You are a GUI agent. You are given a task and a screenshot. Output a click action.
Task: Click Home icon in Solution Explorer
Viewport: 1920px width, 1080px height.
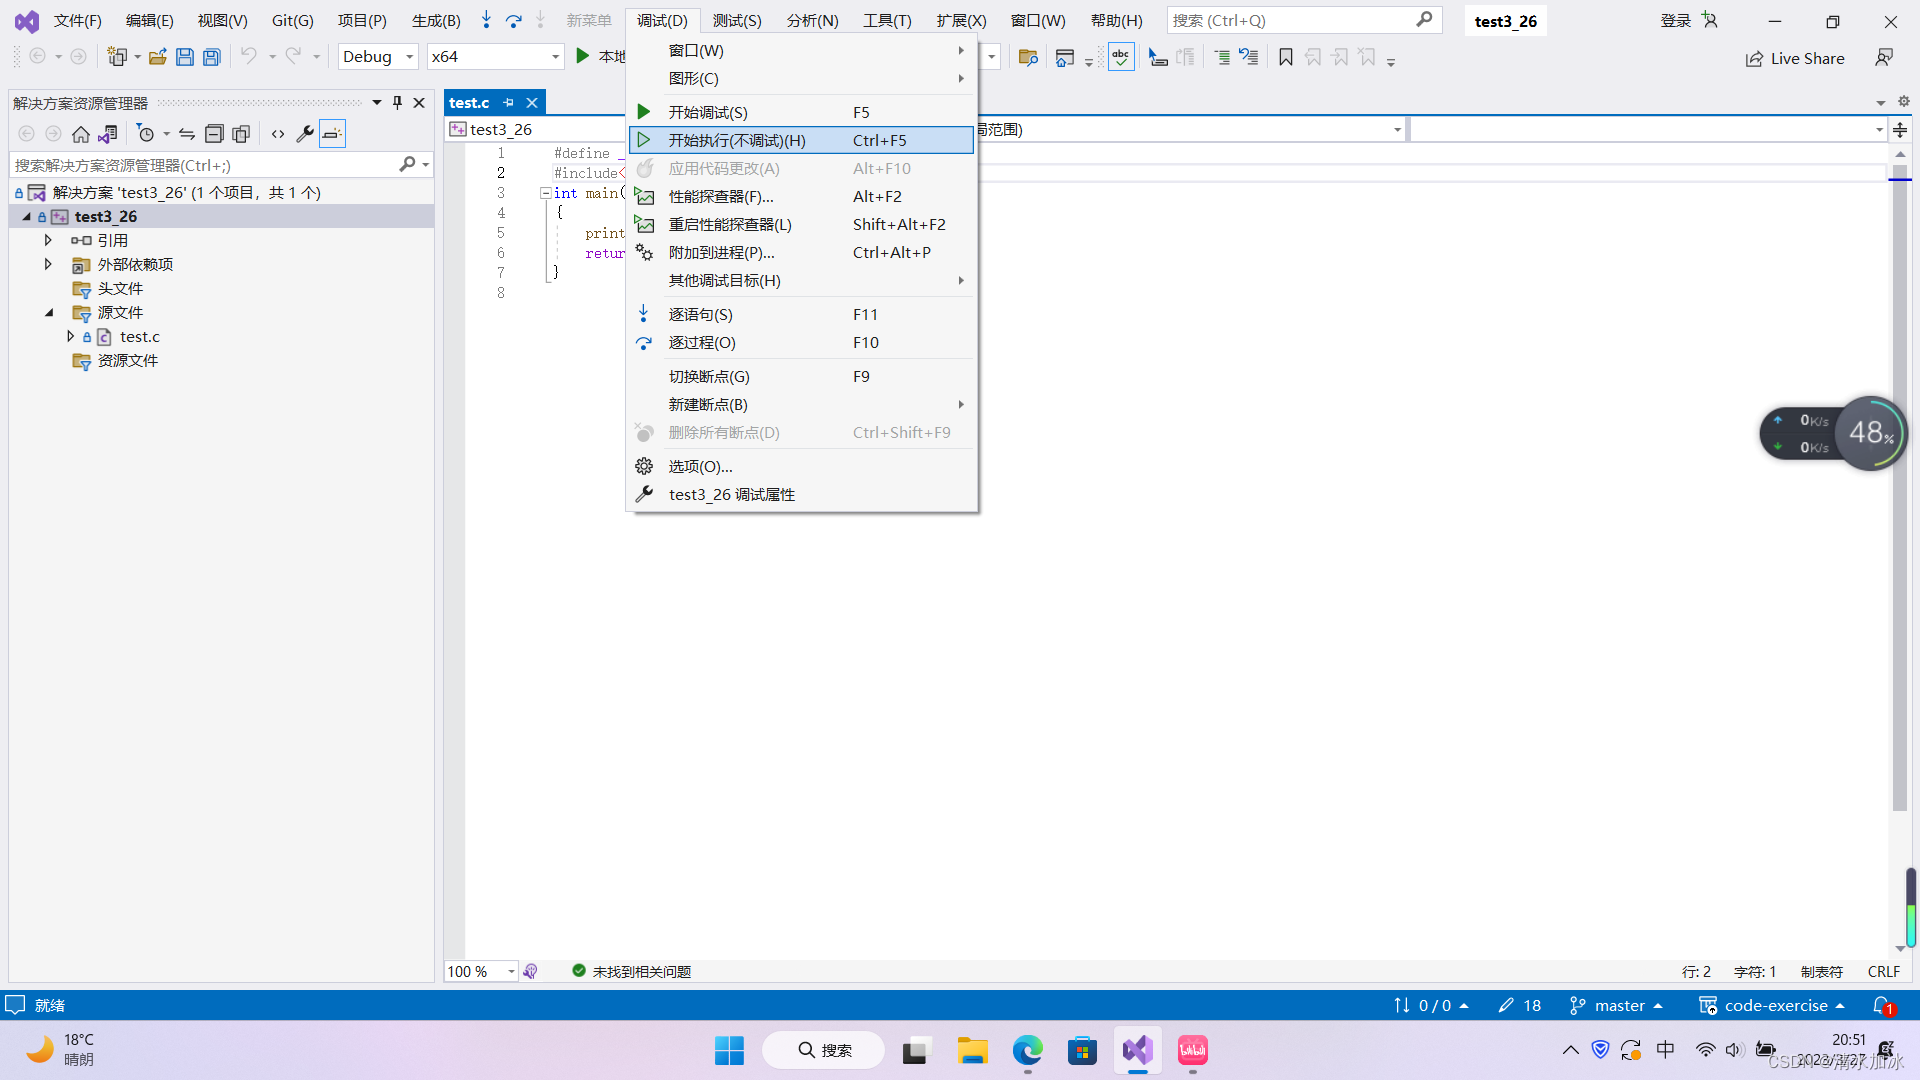point(81,133)
